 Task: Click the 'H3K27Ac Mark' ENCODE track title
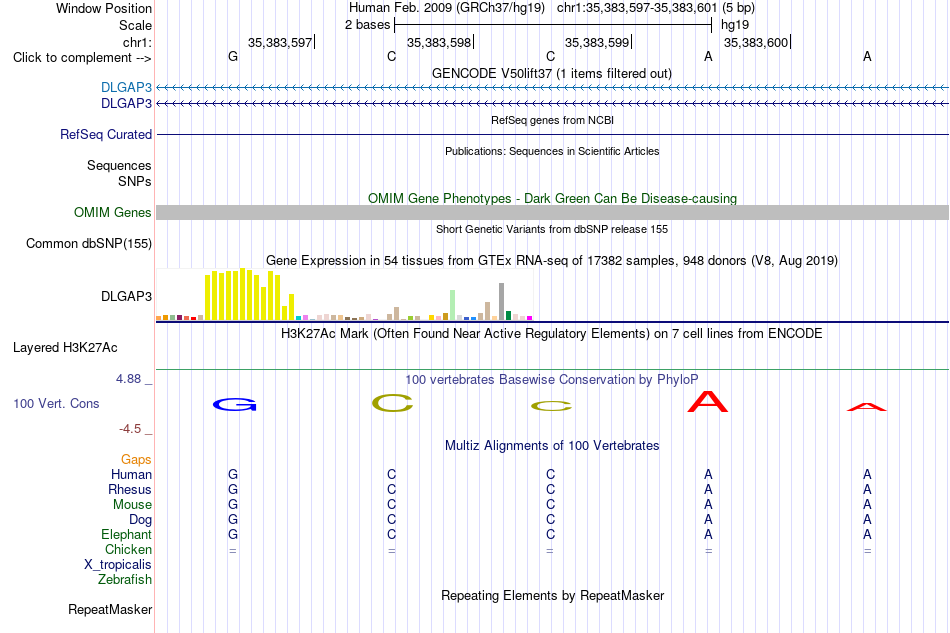coord(552,333)
